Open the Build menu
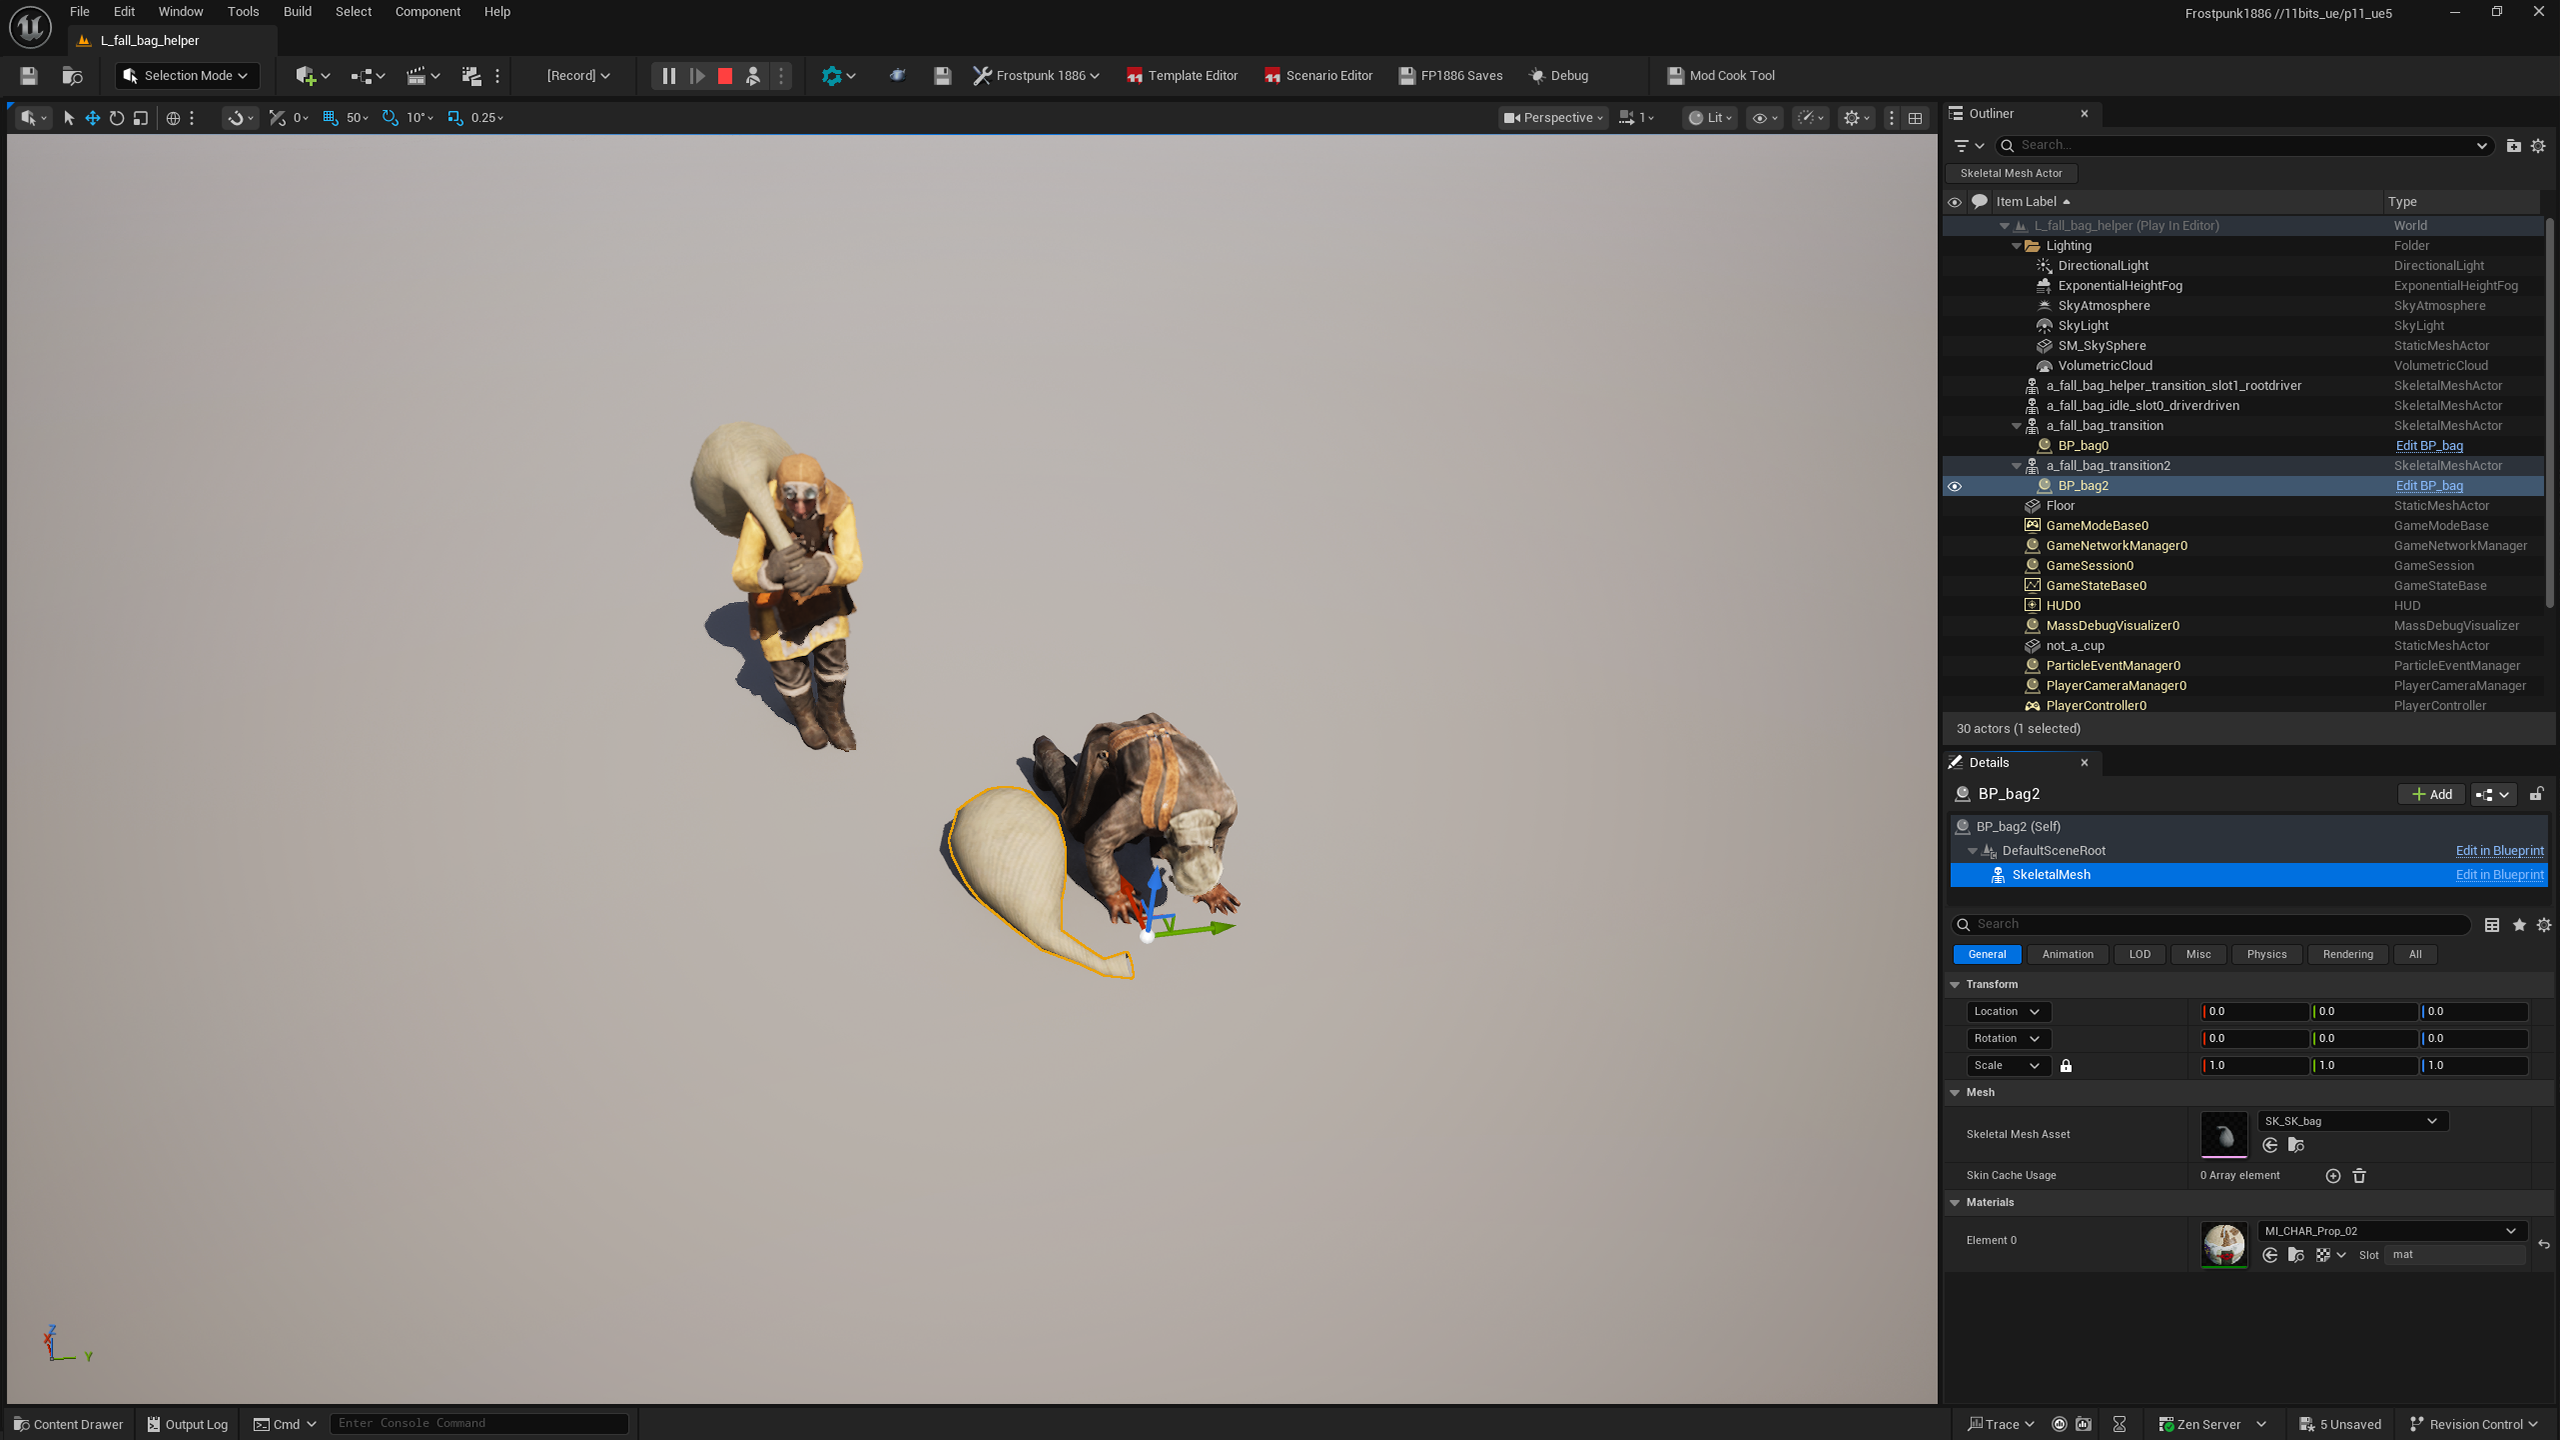Viewport: 2560px width, 1440px height. click(x=297, y=12)
